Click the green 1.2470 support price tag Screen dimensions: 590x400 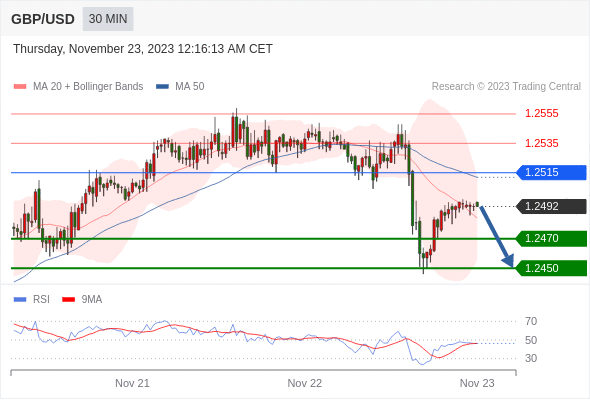[551, 239]
